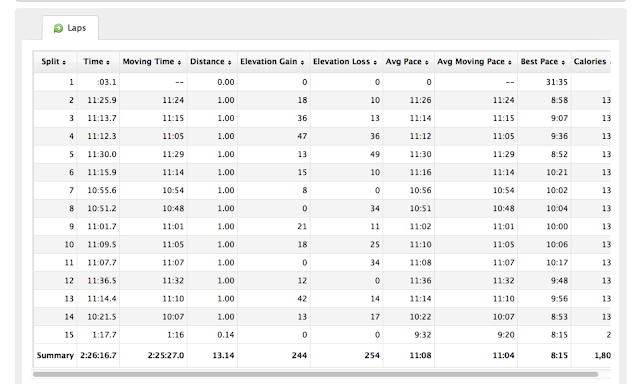
Task: Click split 11 best pace '10:17'
Action: [557, 262]
